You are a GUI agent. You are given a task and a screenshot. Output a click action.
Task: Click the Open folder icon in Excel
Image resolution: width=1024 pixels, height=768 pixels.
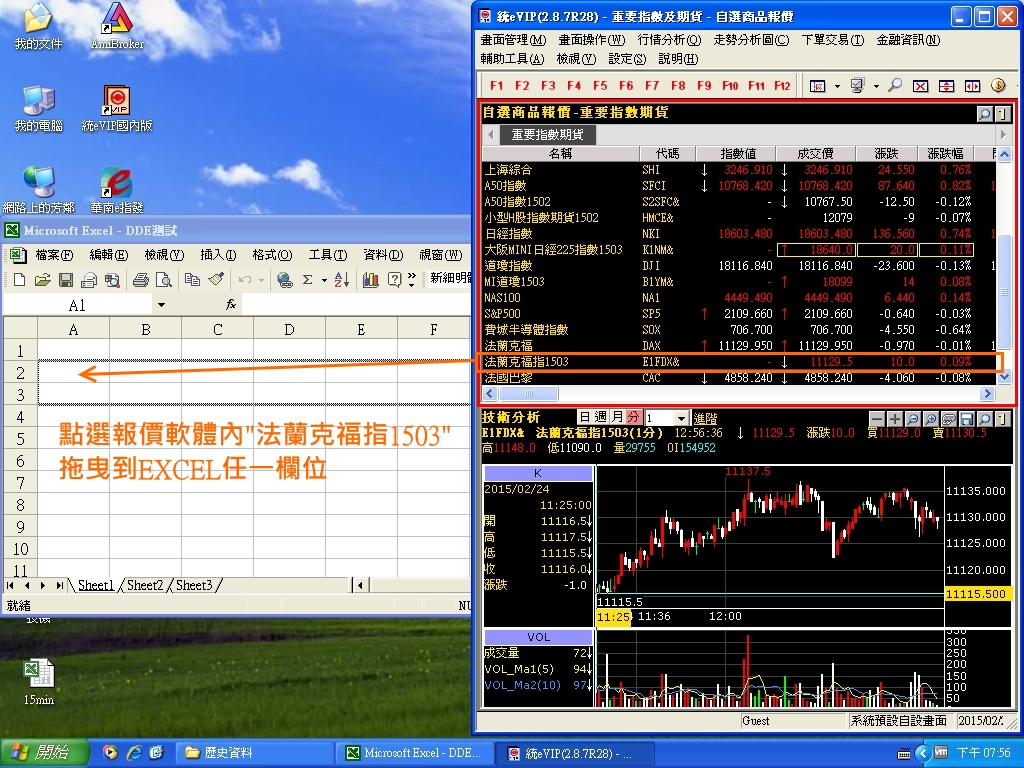42,280
